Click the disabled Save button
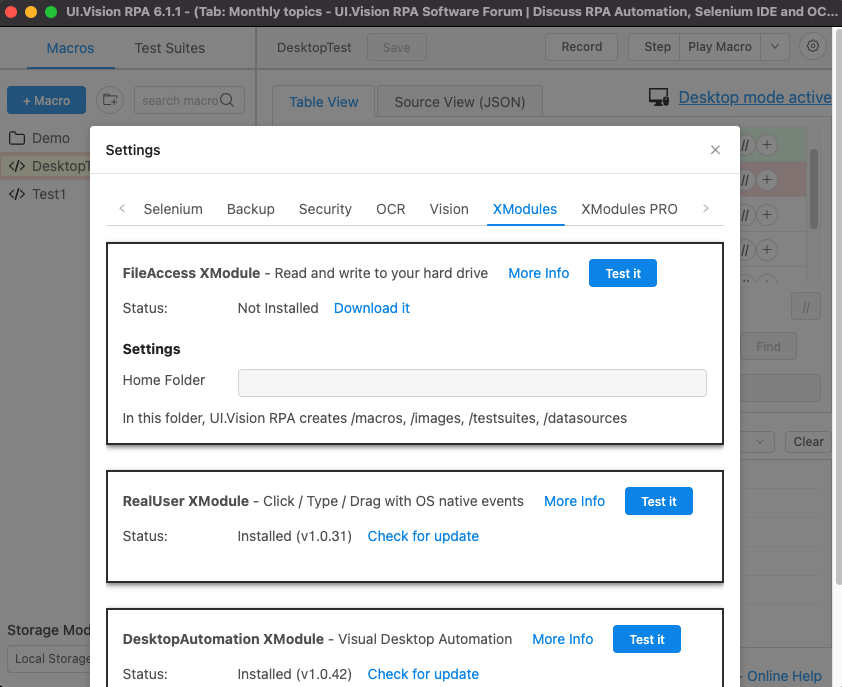This screenshot has height=687, width=842. click(396, 47)
